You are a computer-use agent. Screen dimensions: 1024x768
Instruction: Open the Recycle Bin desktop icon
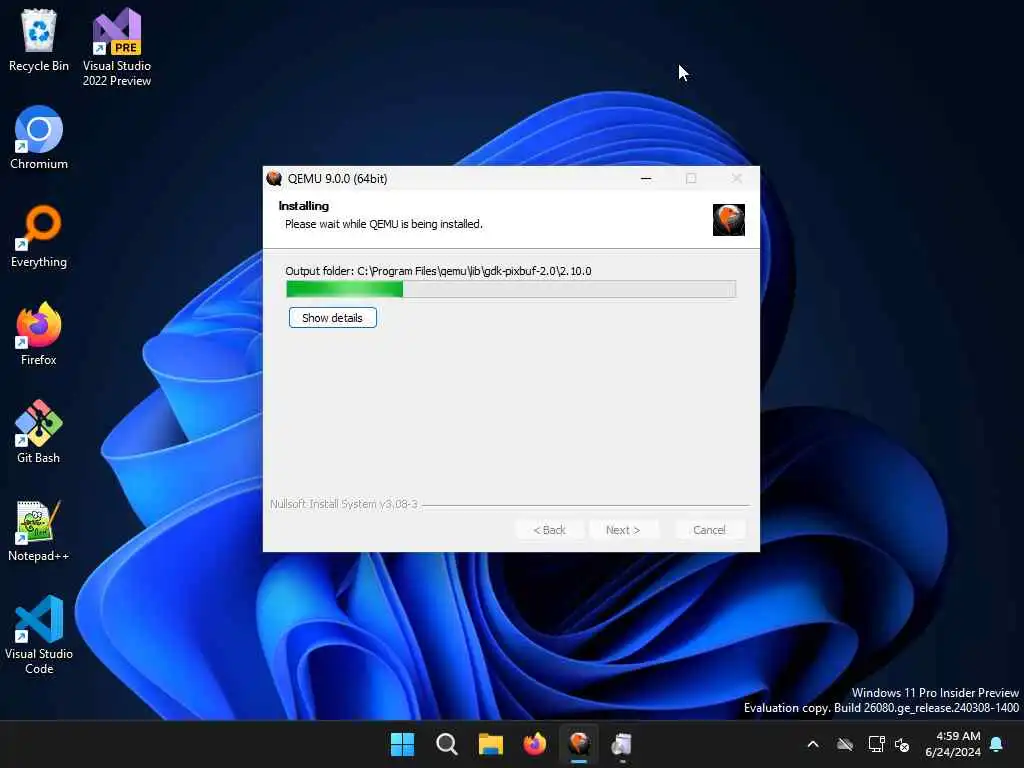(x=39, y=40)
